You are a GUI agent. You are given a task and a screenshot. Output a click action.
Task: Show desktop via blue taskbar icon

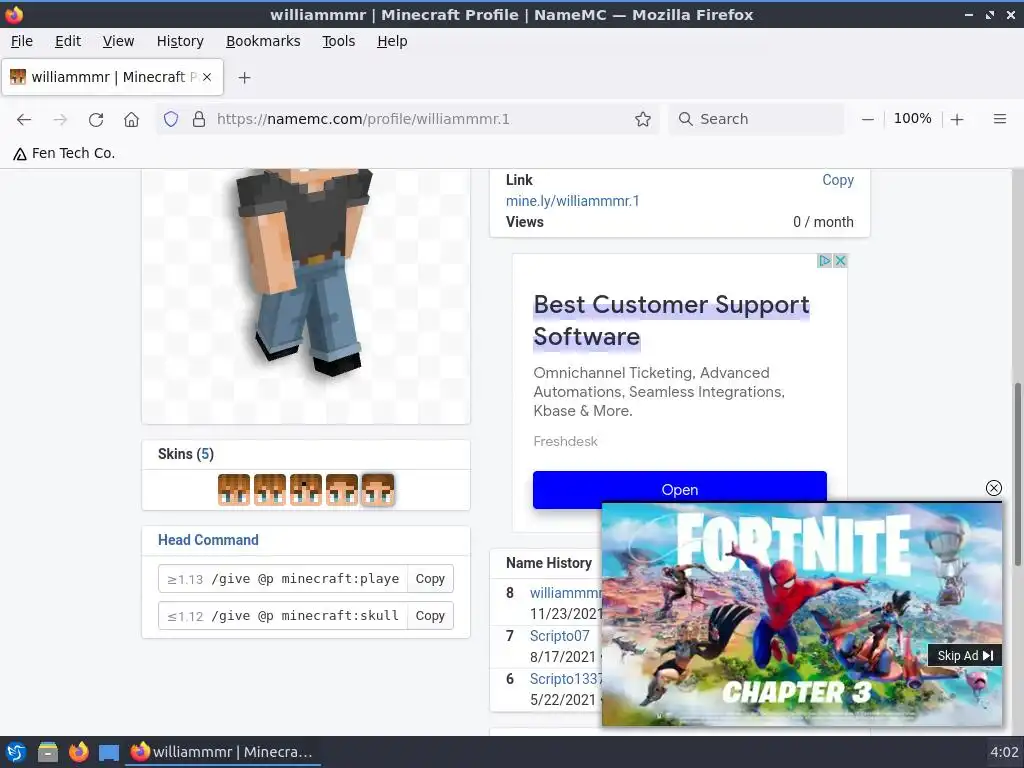(109, 752)
